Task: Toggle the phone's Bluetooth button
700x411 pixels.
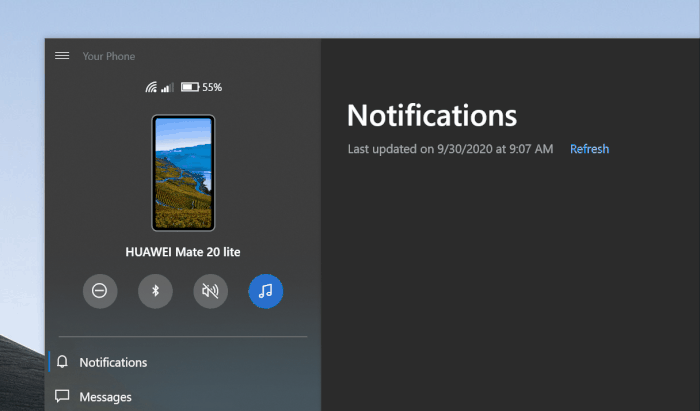Action: coord(155,291)
